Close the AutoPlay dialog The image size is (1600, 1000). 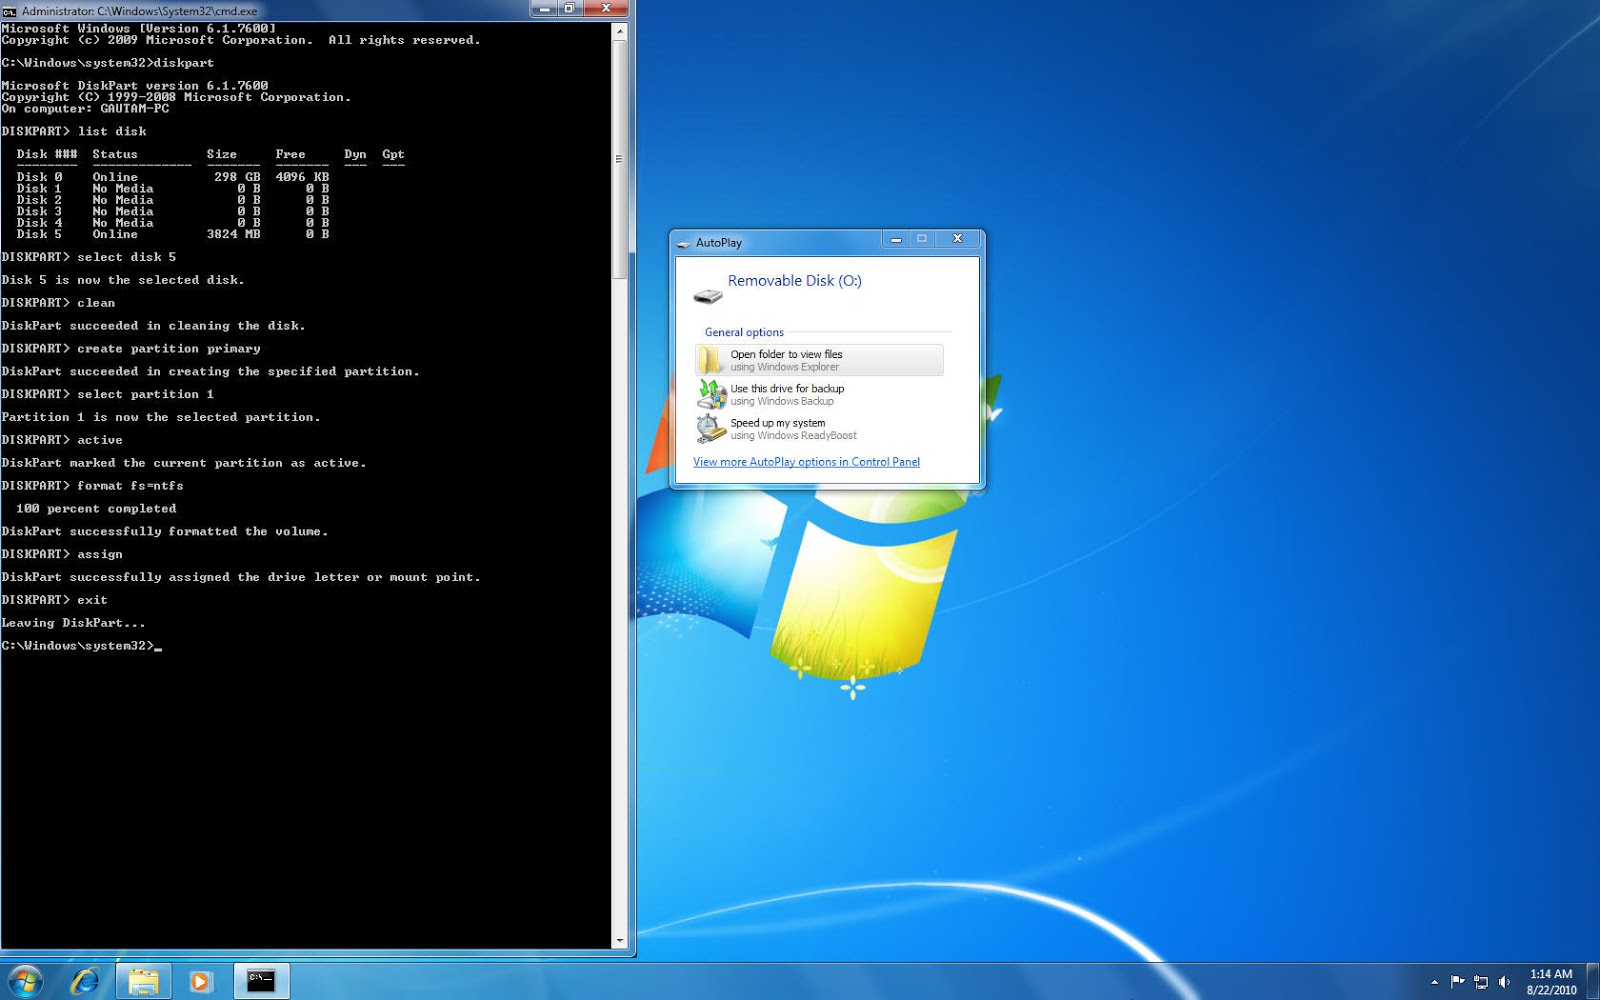tap(957, 239)
